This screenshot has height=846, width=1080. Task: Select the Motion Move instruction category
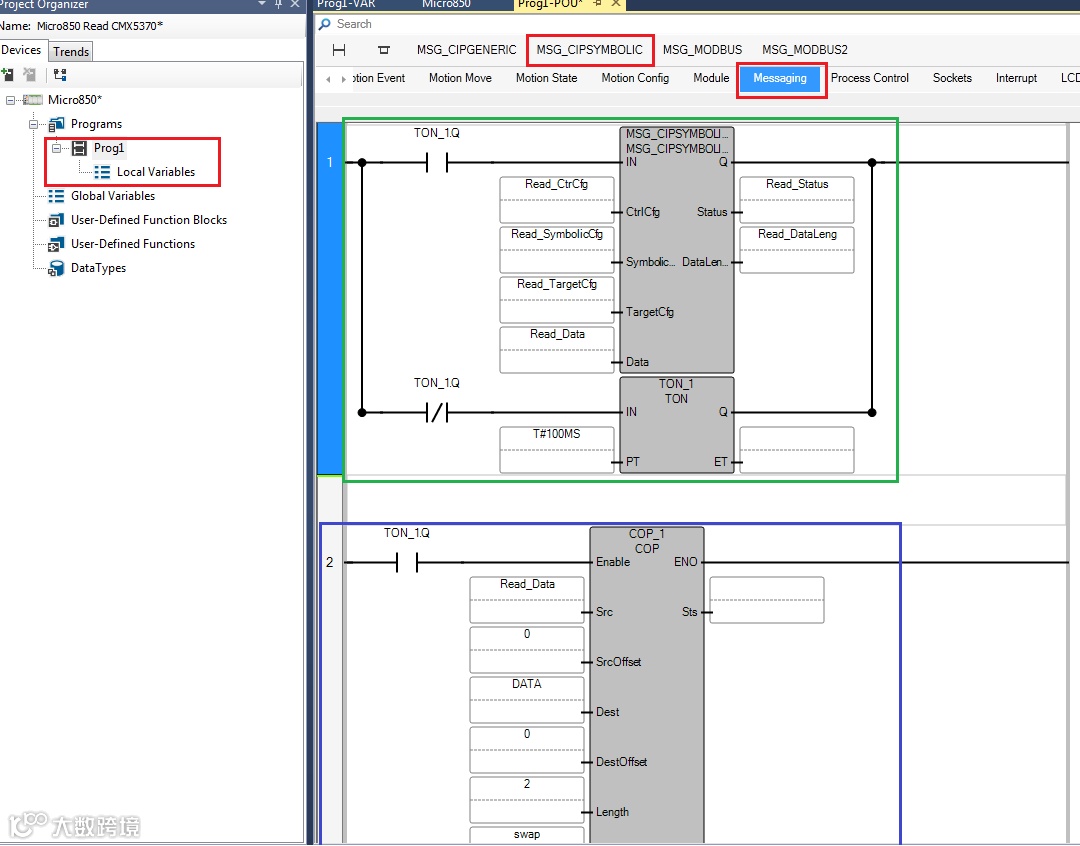point(460,79)
